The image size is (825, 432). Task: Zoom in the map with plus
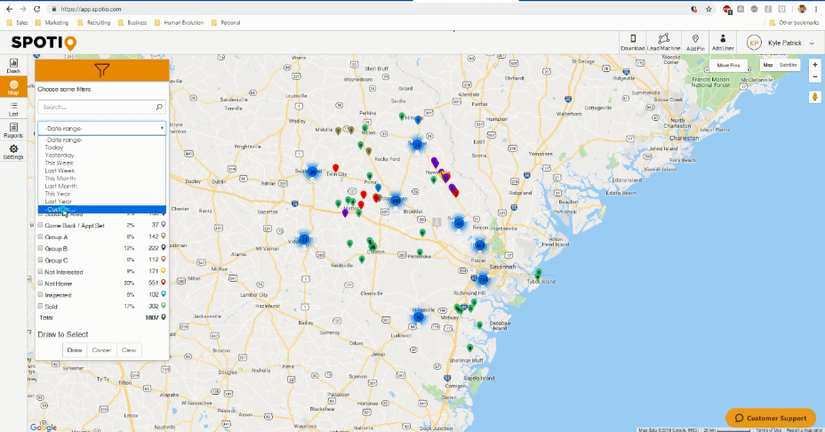pos(815,65)
